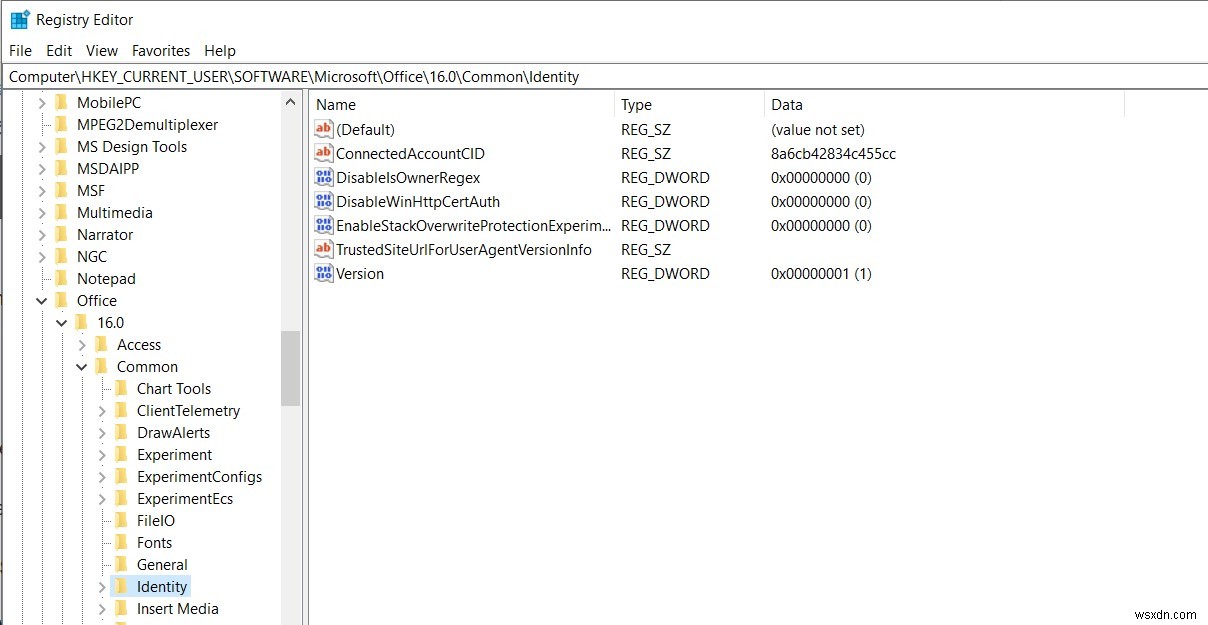The height and width of the screenshot is (625, 1208).
Task: Click the Identity folder icon
Action: (122, 586)
